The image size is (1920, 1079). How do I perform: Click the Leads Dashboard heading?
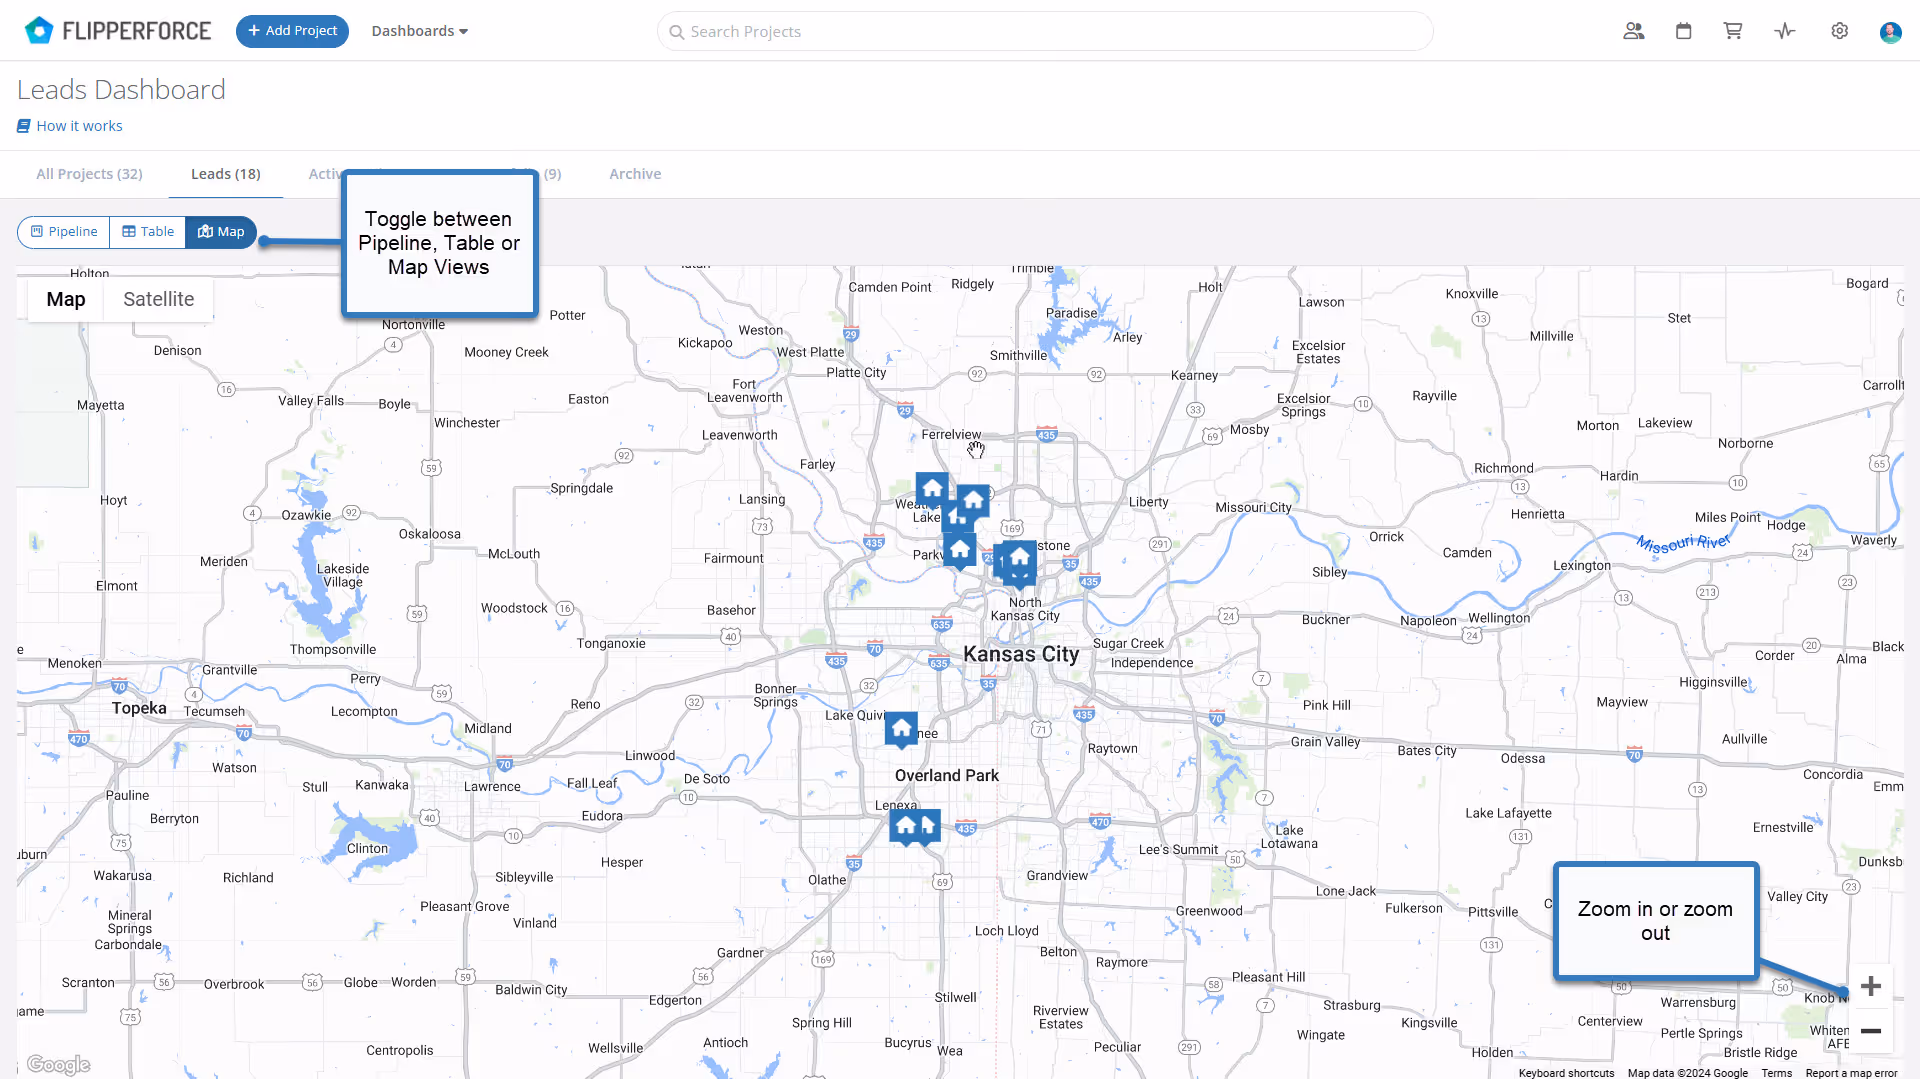[x=121, y=90]
